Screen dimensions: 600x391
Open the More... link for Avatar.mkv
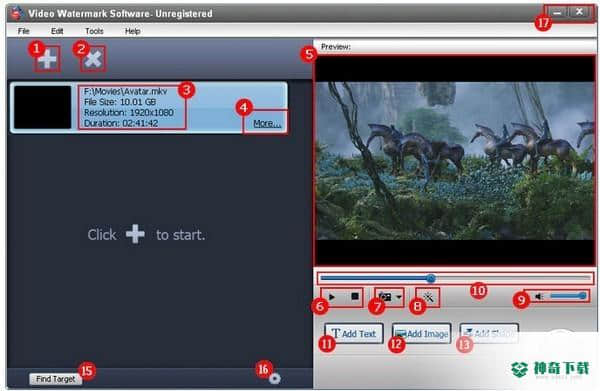click(267, 123)
